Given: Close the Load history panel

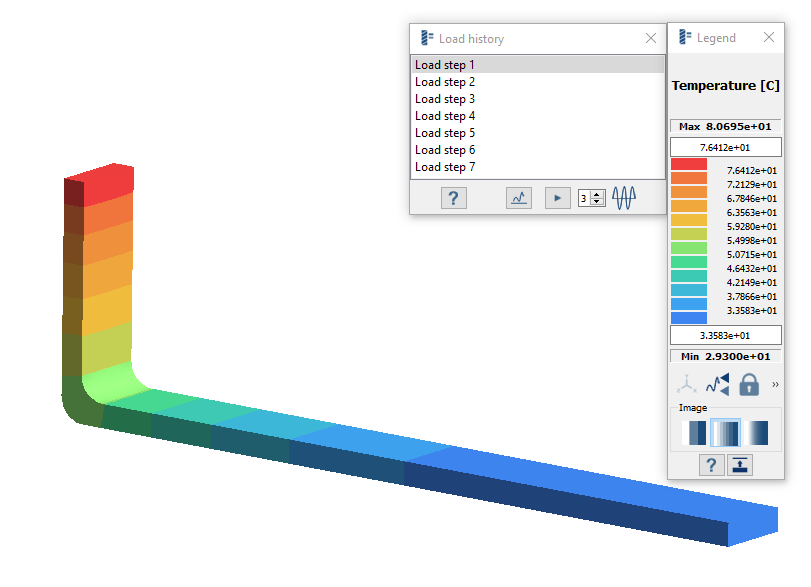Looking at the screenshot, I should 651,38.
